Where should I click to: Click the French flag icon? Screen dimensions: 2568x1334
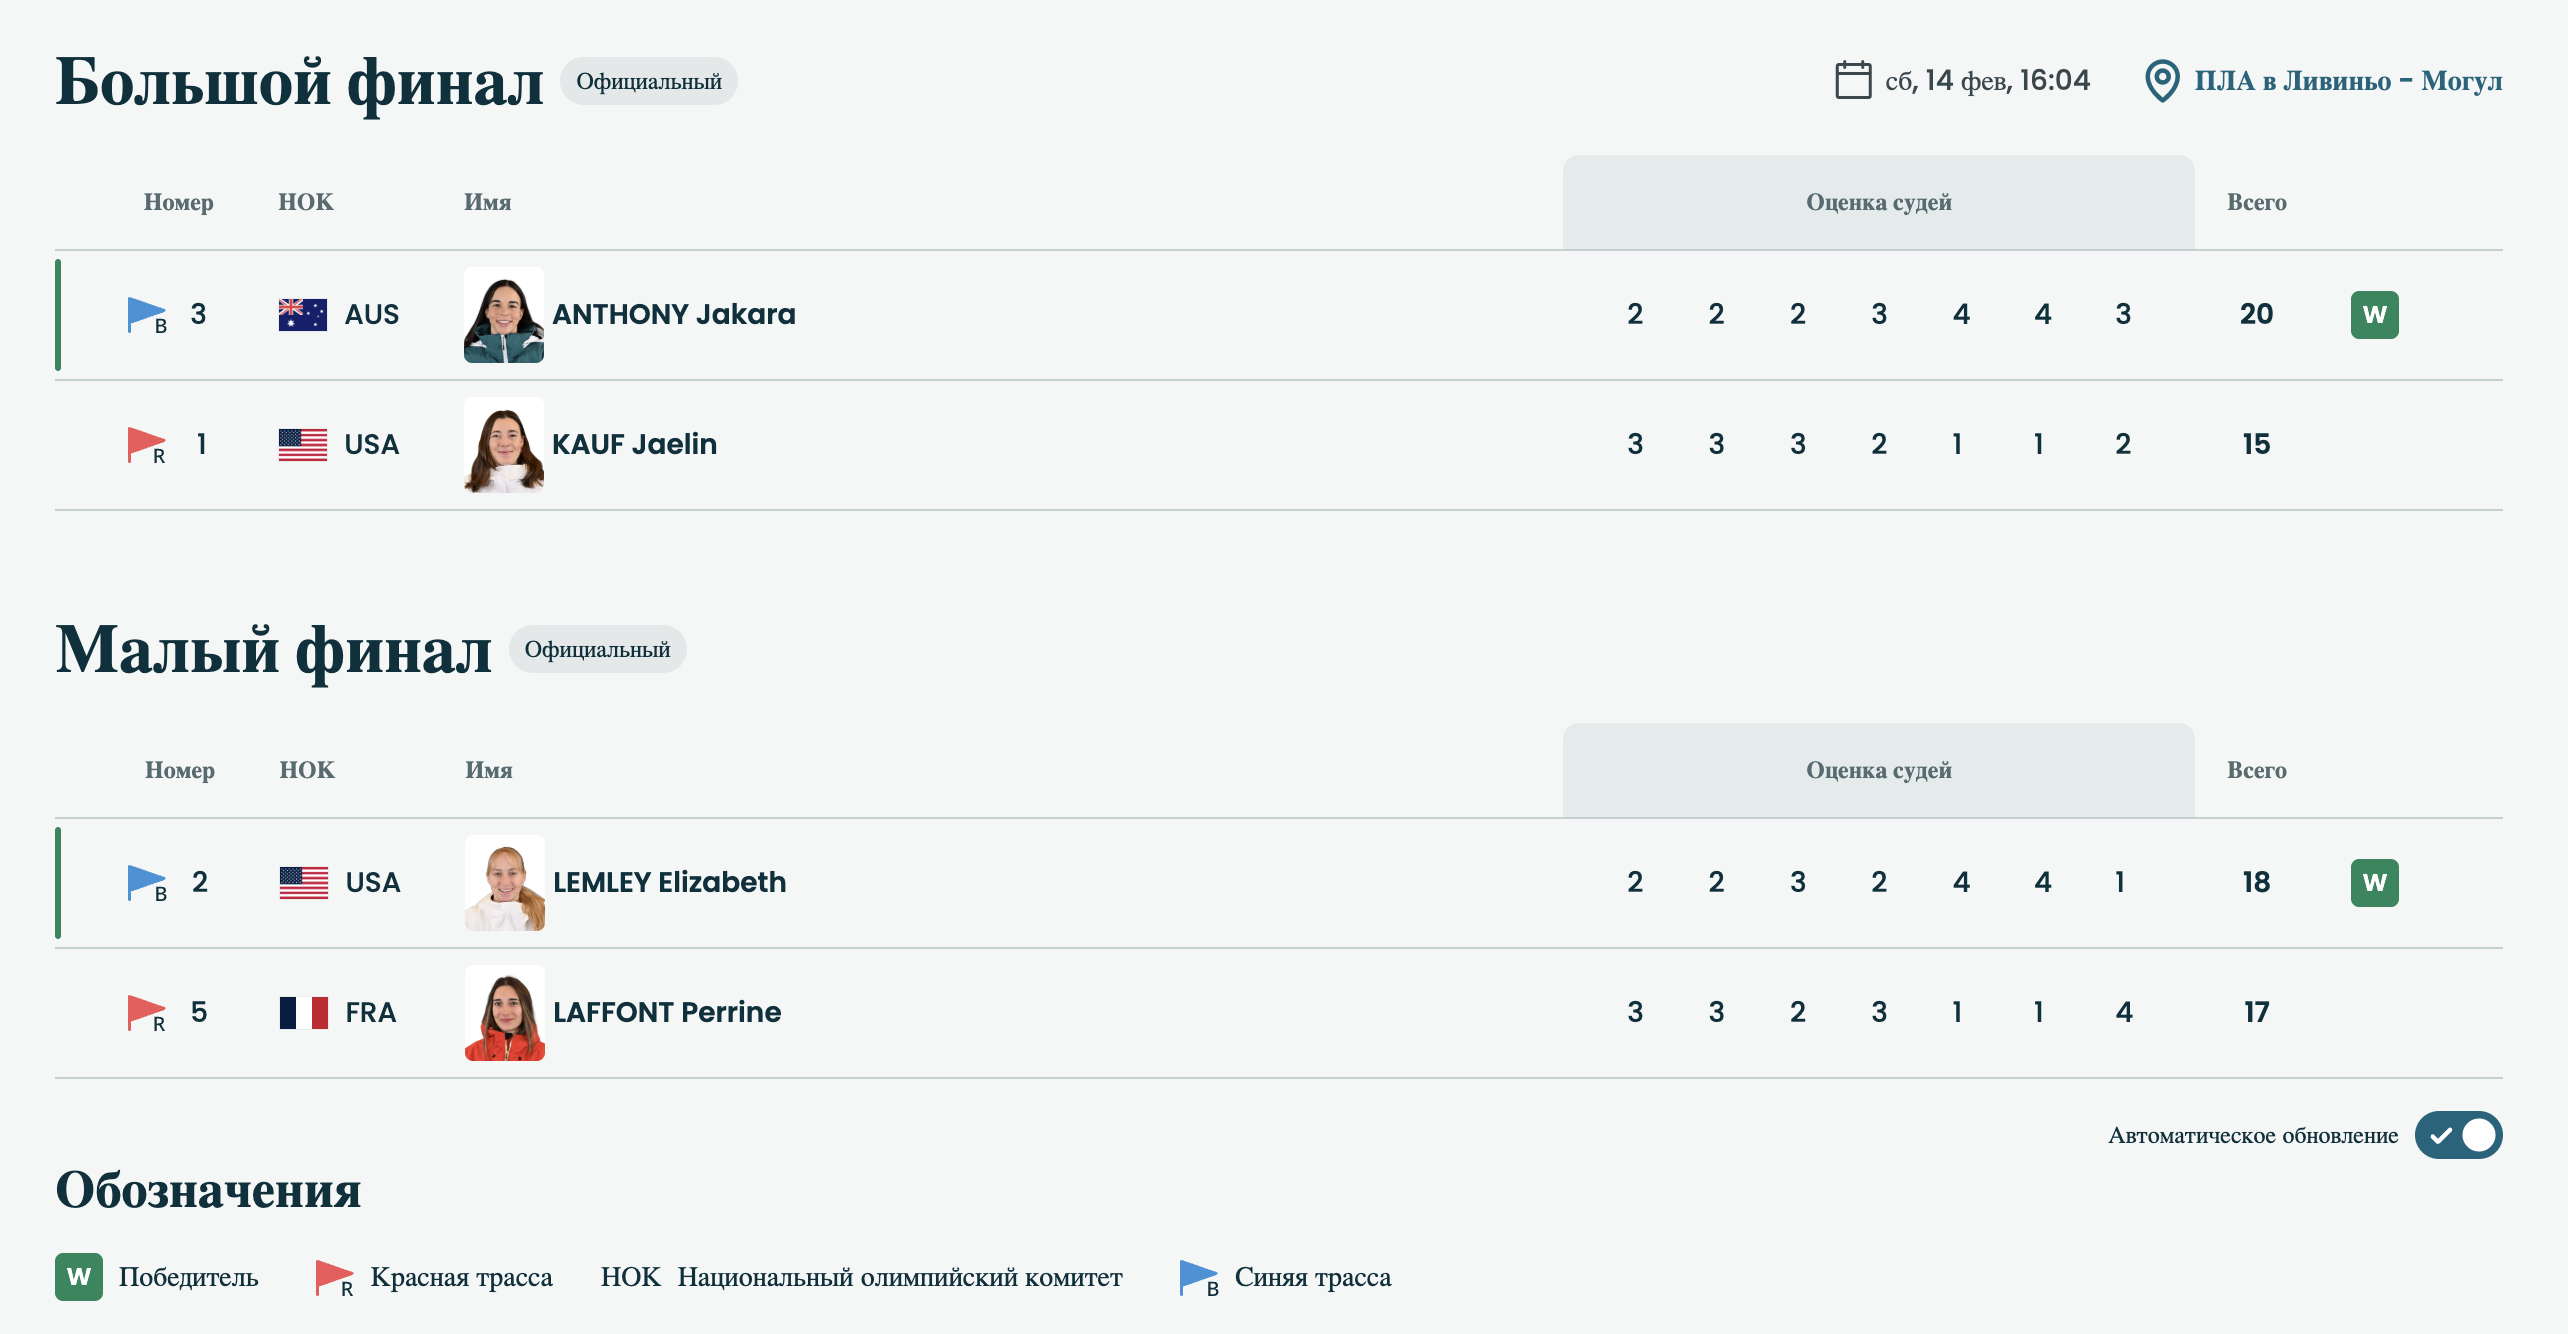pos(303,1012)
